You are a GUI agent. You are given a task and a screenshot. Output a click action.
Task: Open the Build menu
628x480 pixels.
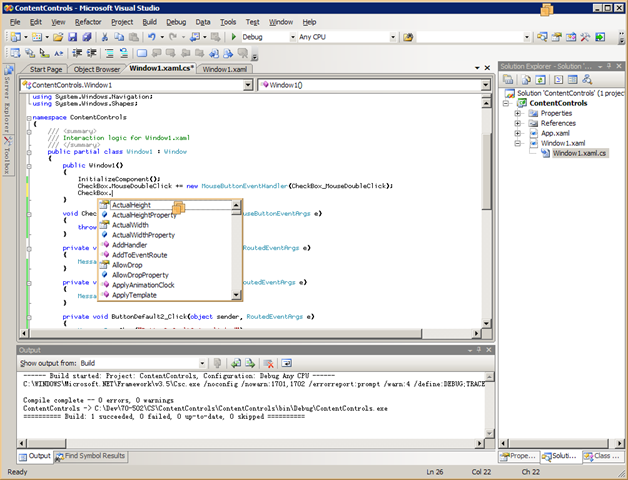[150, 22]
